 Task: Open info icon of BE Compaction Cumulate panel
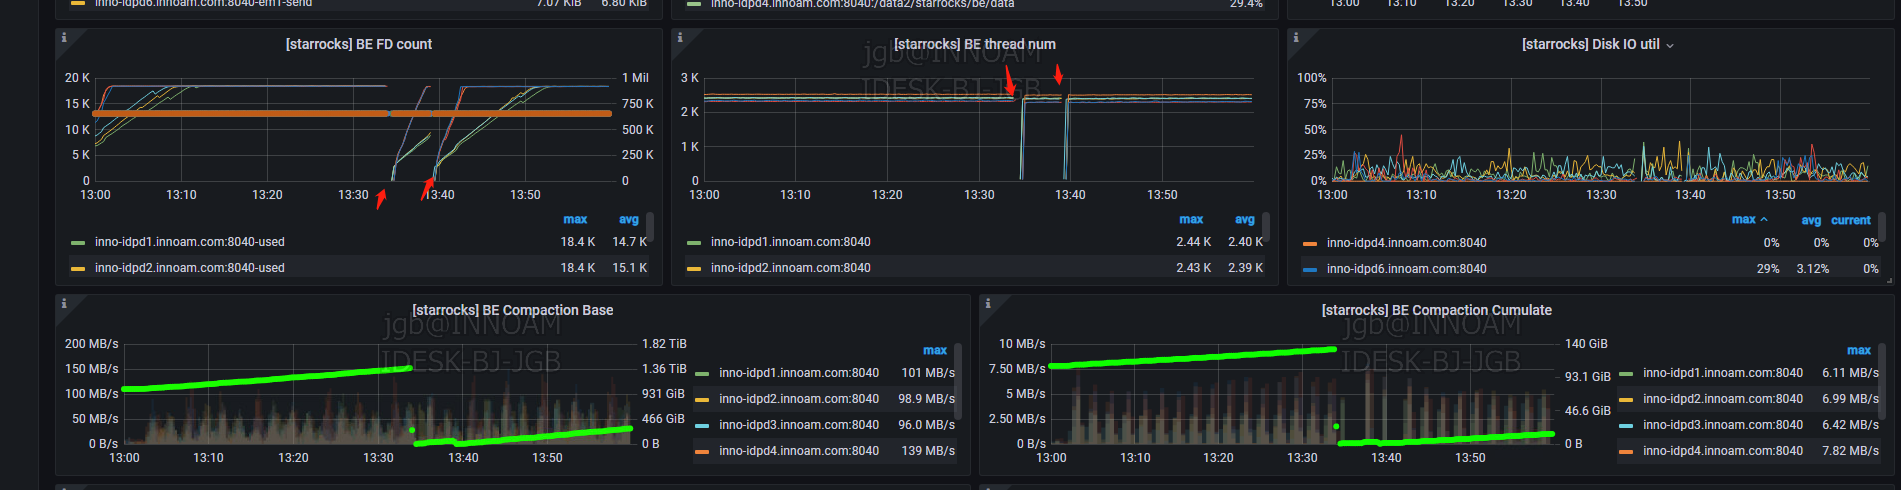click(x=988, y=303)
